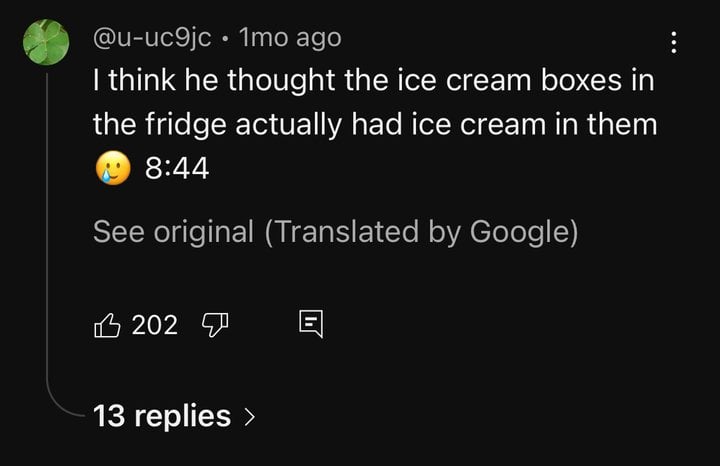Screen dimensions: 720x466
Task: Click the 1mo ago comment date
Action: click(291, 38)
